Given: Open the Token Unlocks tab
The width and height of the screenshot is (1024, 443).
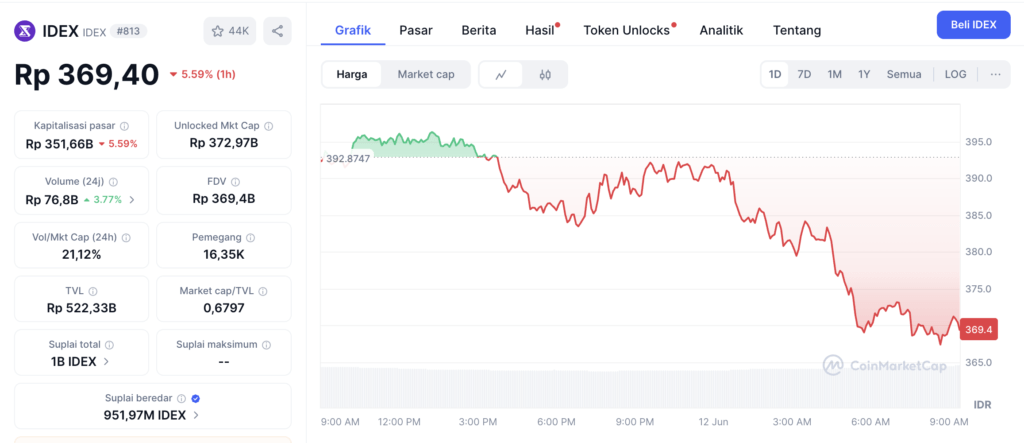Looking at the screenshot, I should pos(627,30).
